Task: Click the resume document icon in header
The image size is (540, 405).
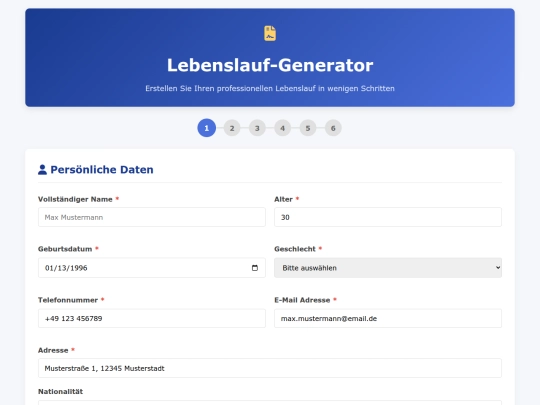Action: [270, 33]
